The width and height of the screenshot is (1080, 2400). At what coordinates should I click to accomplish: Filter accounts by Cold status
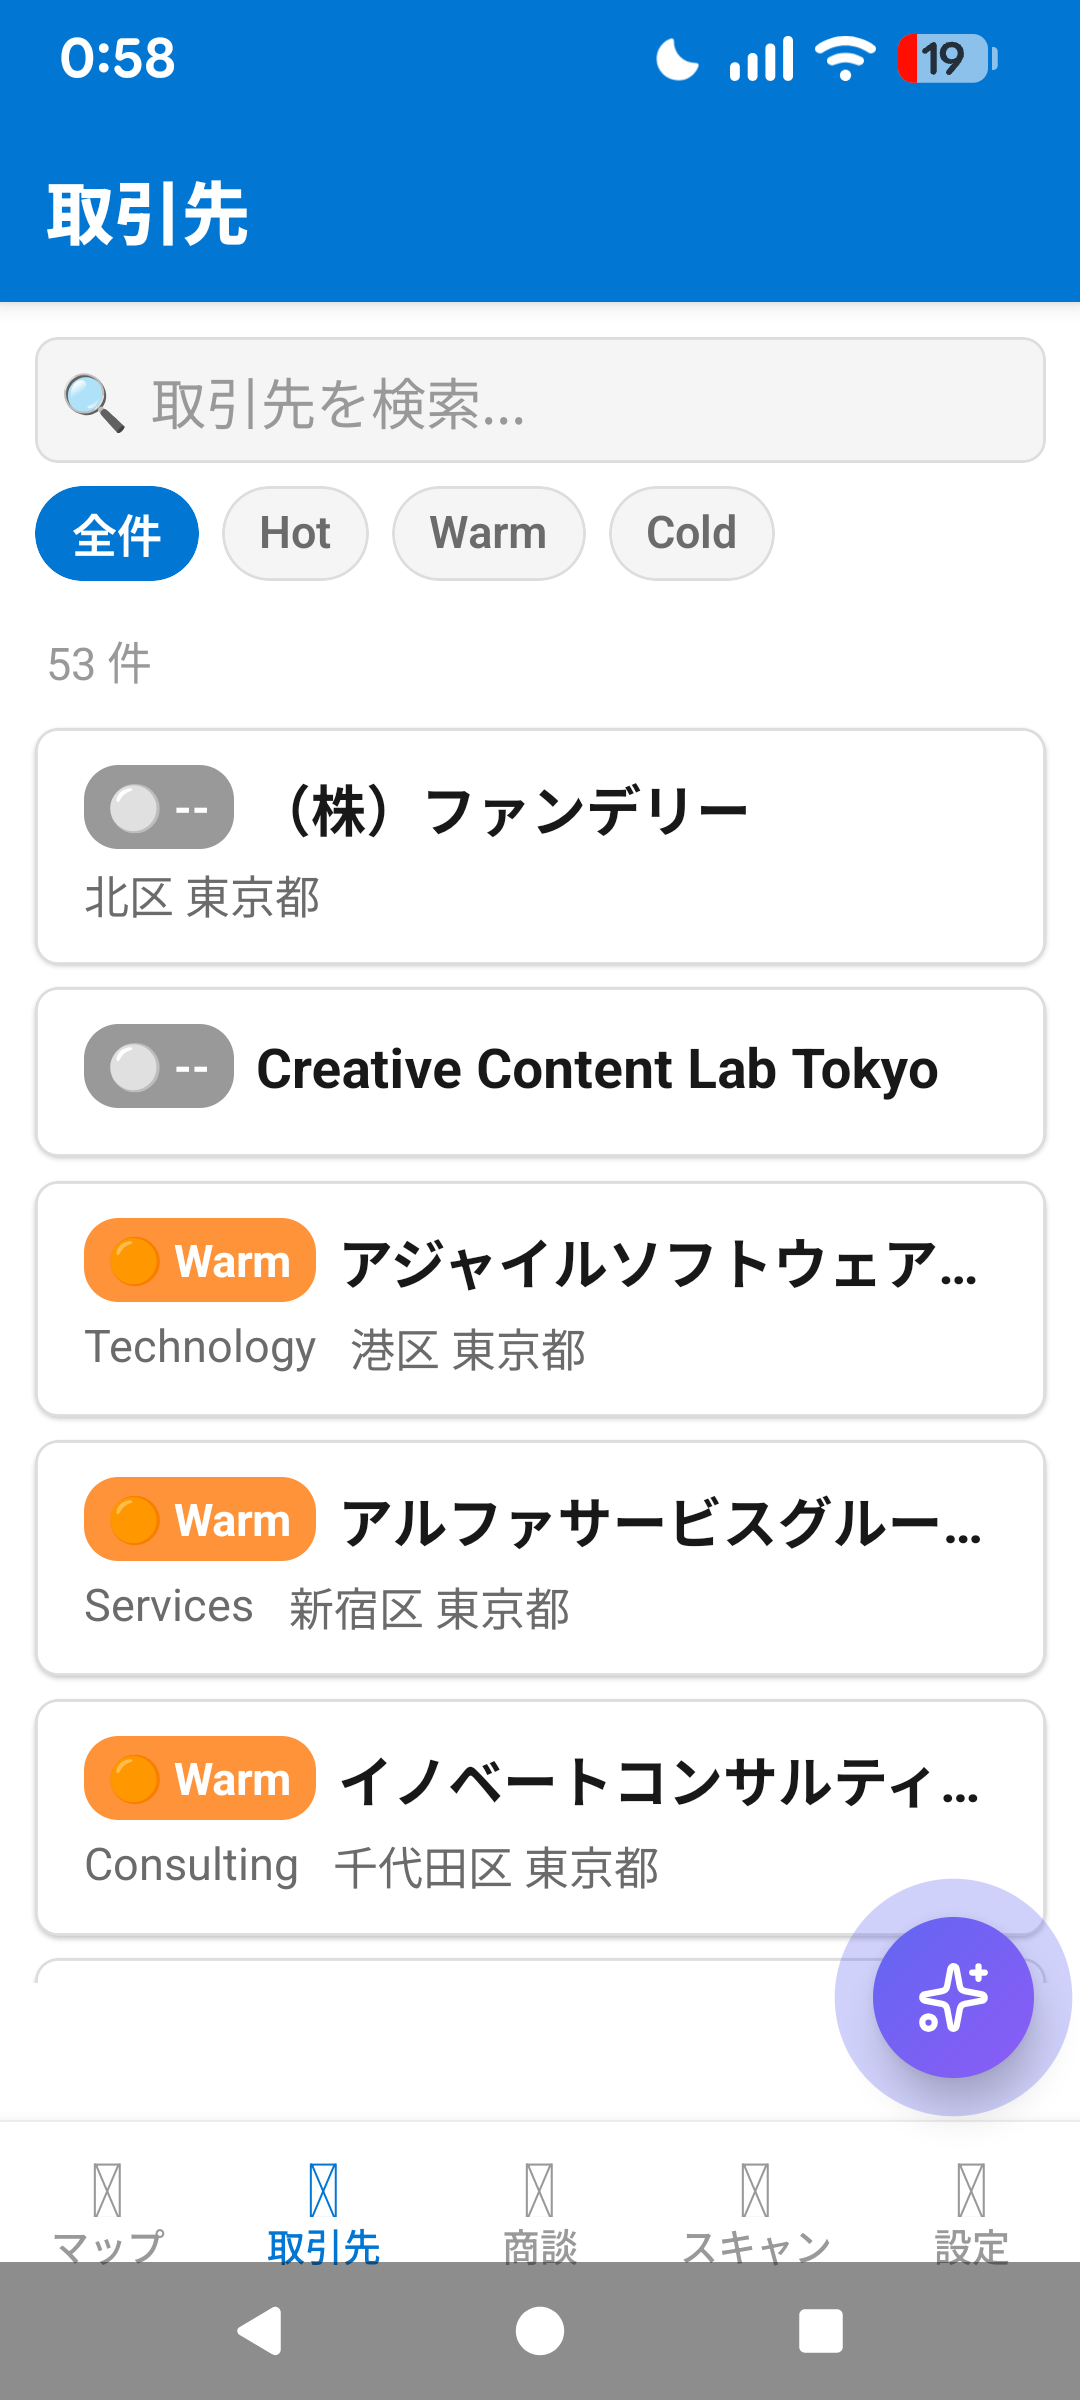[691, 534]
